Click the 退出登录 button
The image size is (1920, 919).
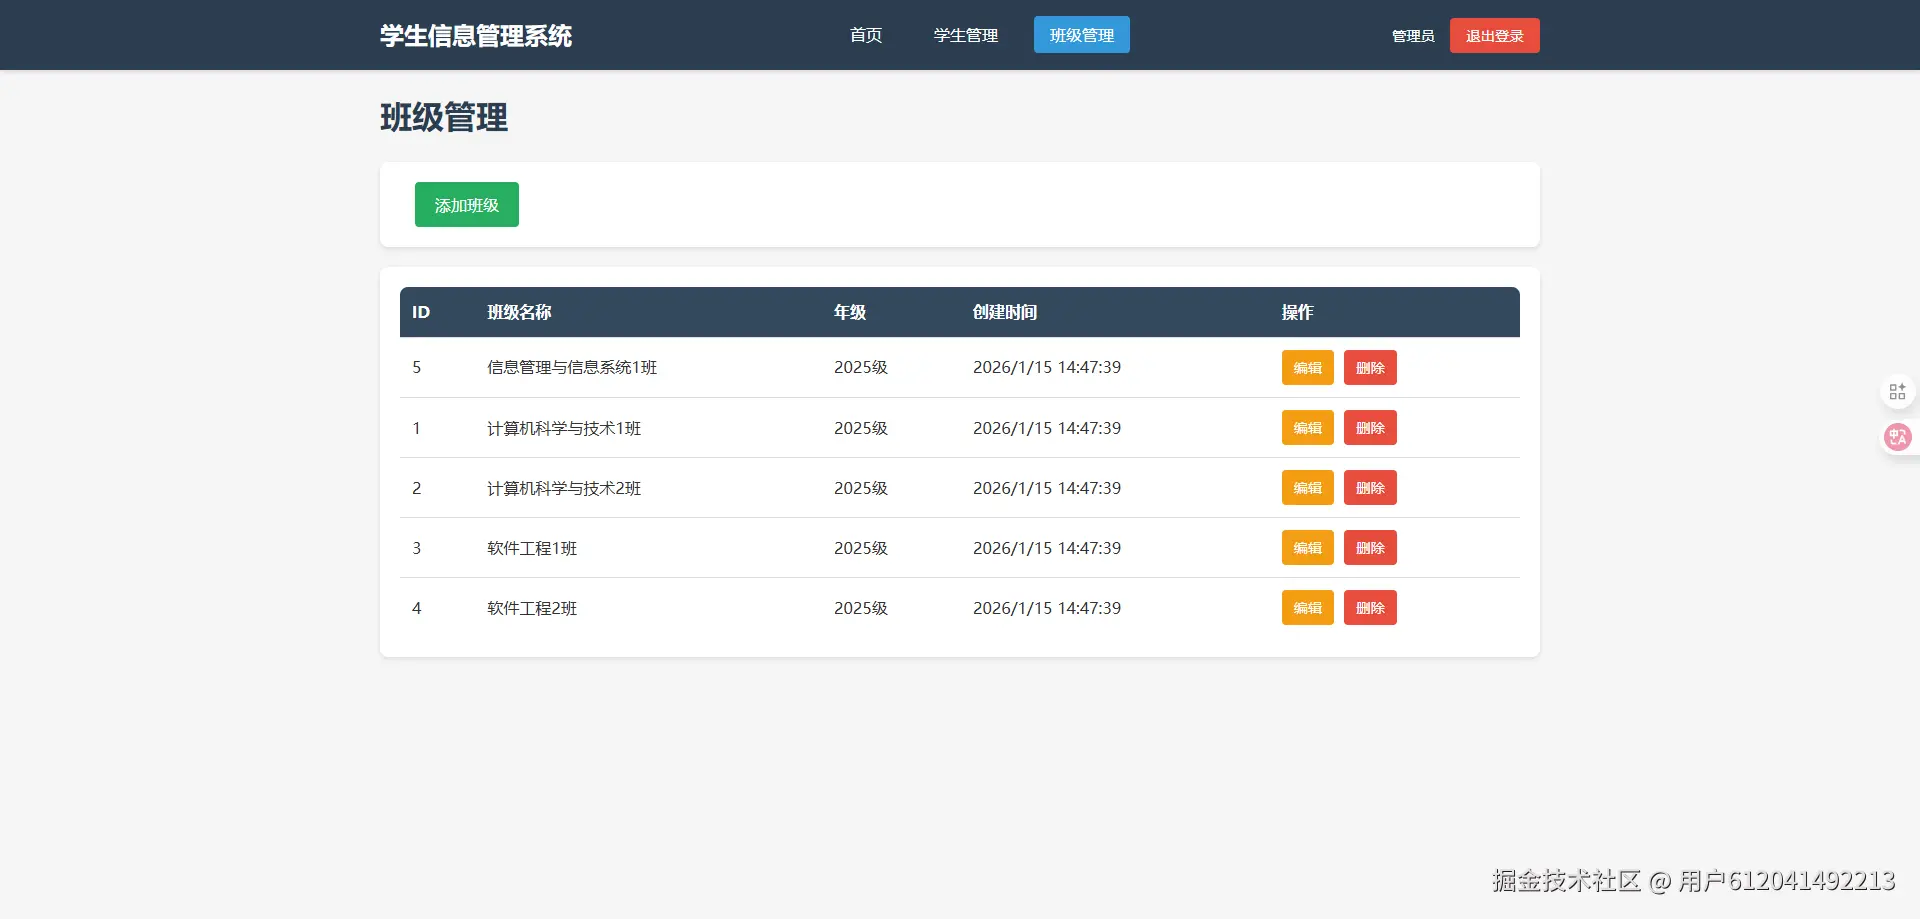pyautogui.click(x=1495, y=36)
